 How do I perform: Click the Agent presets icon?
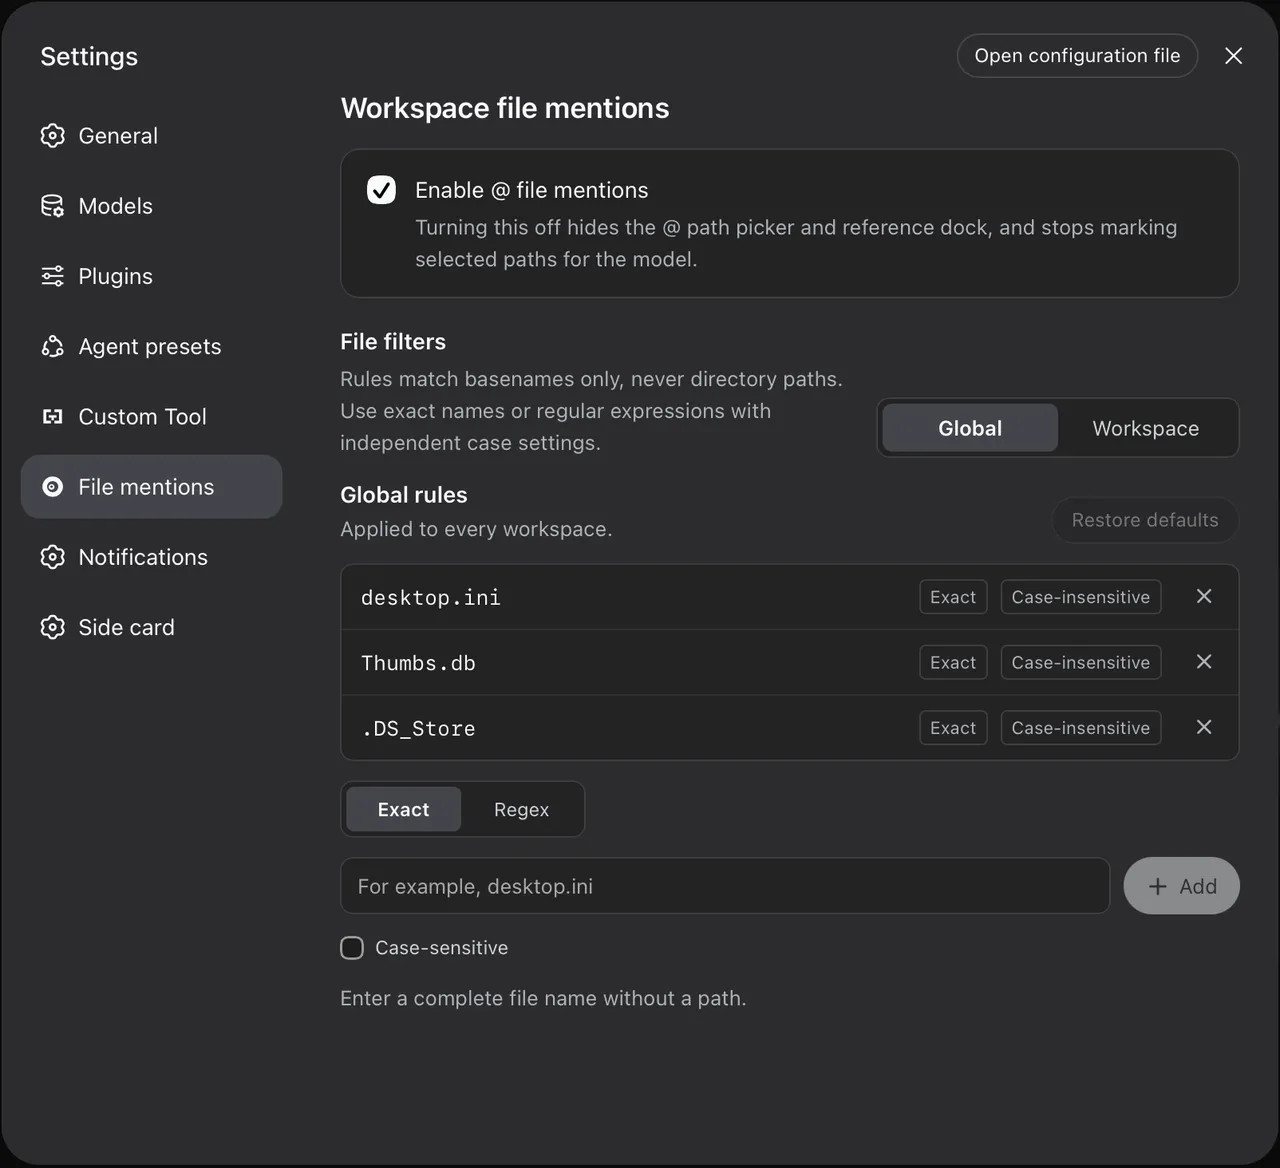coord(52,346)
